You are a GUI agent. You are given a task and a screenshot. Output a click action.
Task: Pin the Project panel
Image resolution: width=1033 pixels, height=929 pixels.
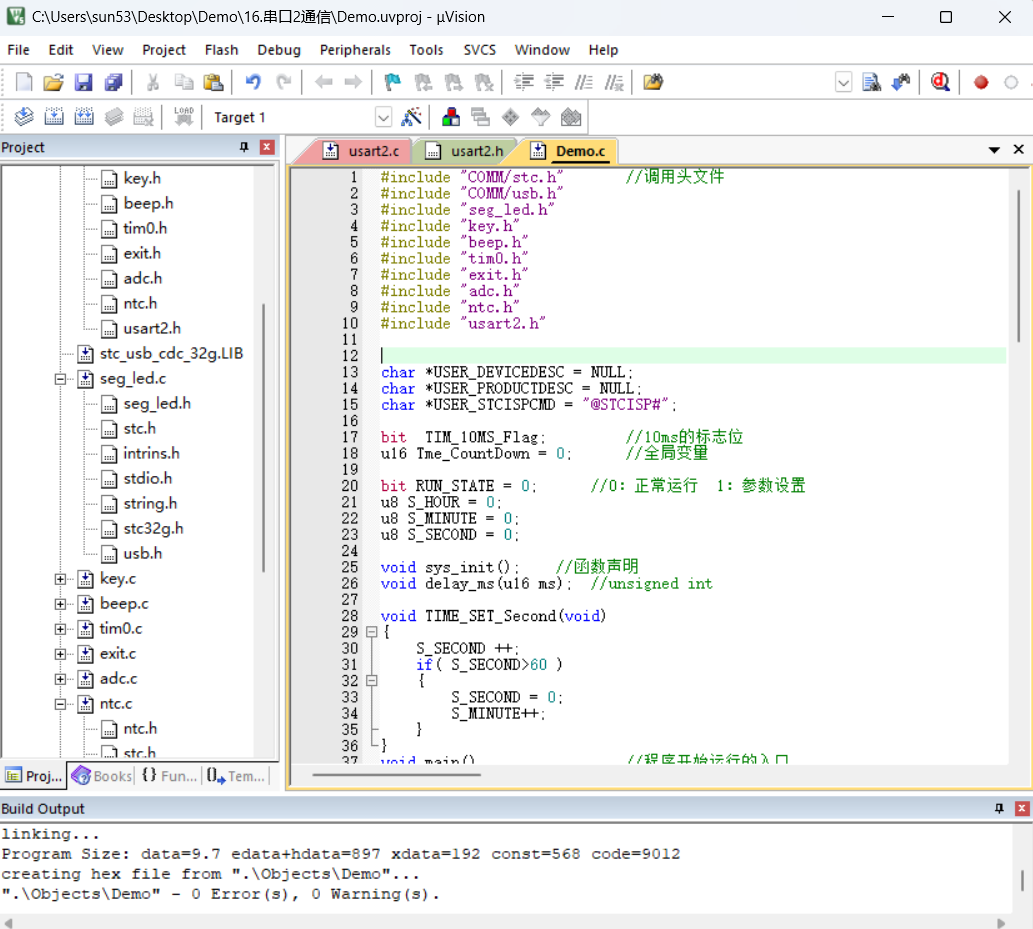[244, 147]
